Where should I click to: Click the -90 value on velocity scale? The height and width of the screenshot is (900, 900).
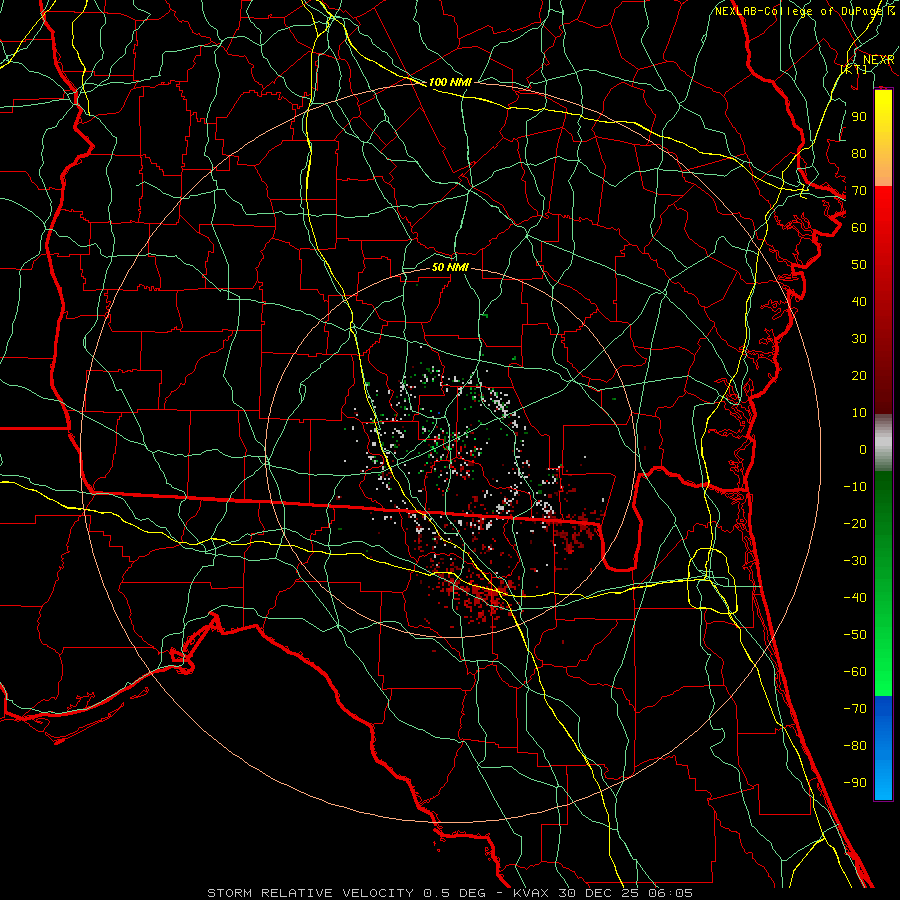855,783
